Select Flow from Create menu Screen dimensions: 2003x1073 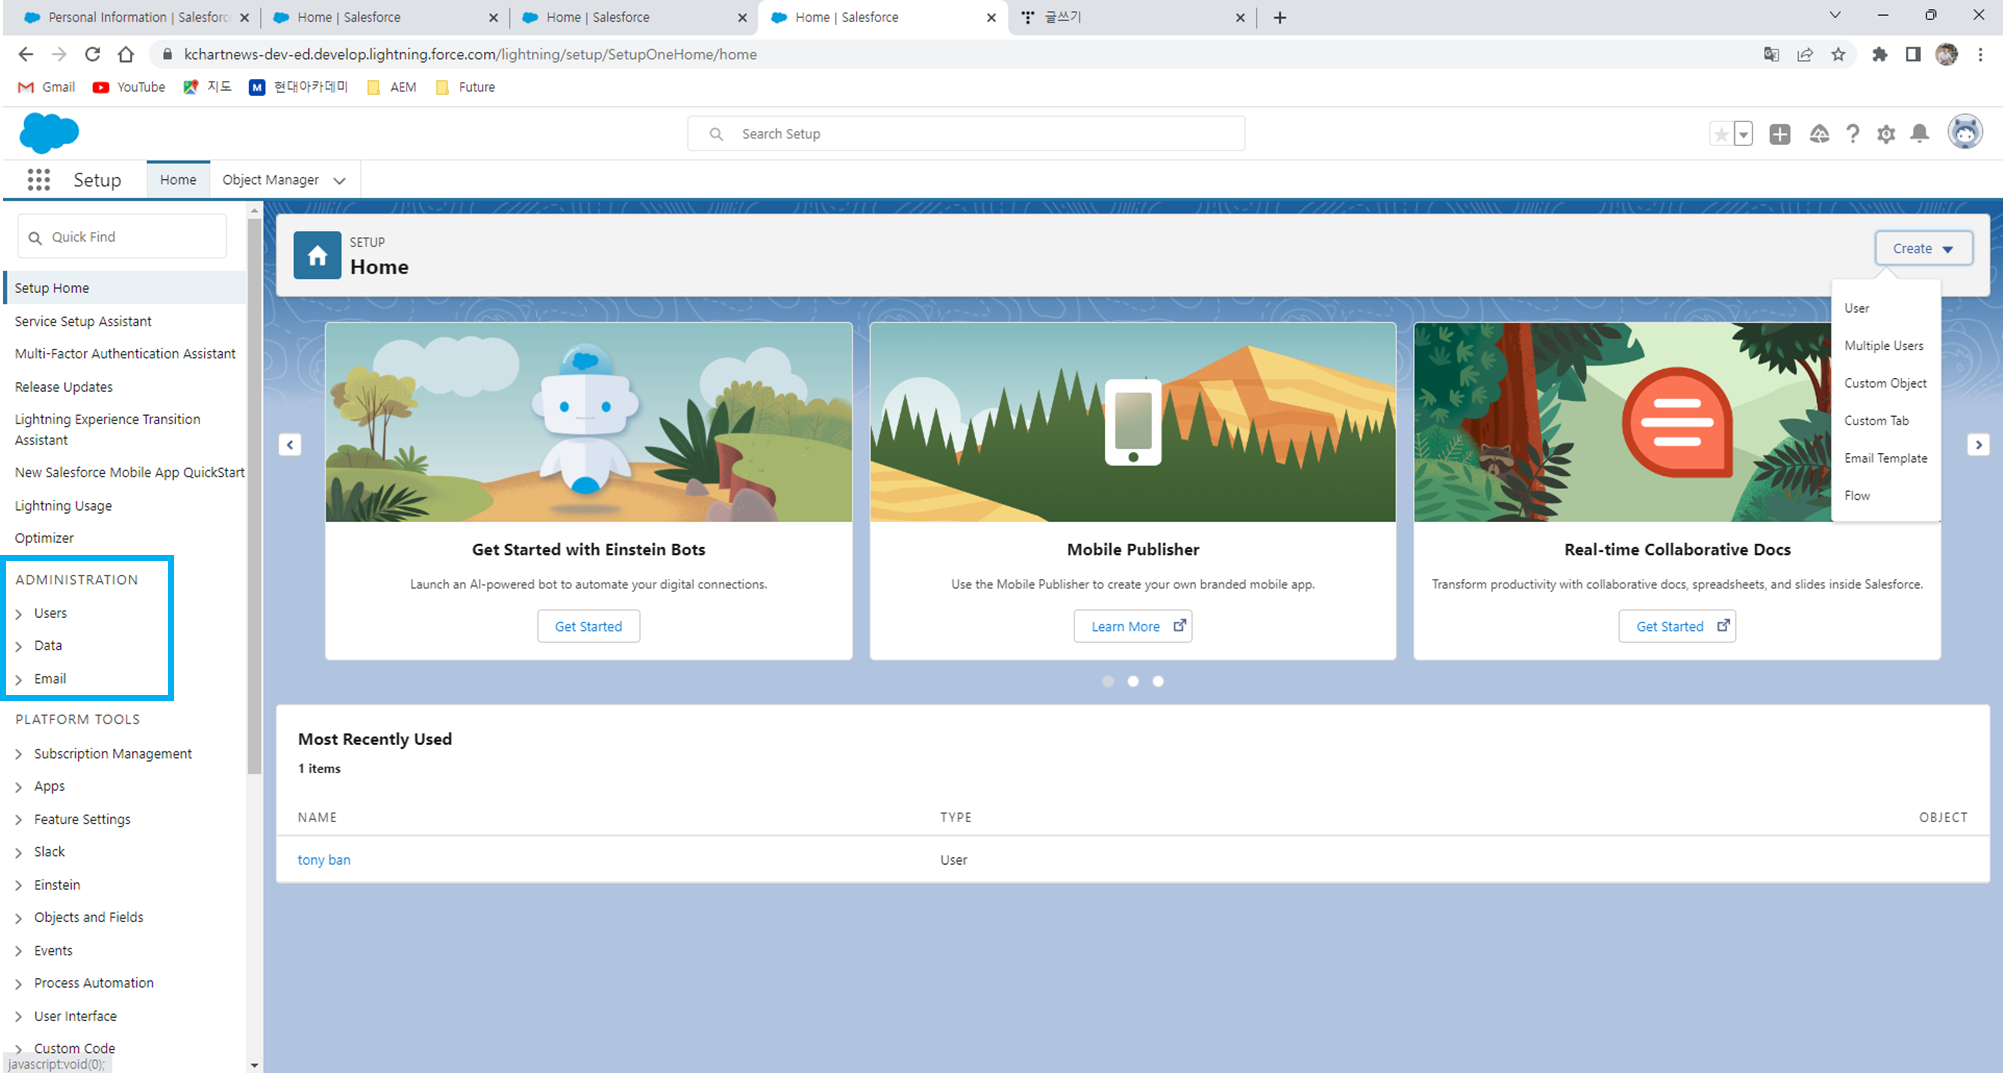[x=1857, y=496]
